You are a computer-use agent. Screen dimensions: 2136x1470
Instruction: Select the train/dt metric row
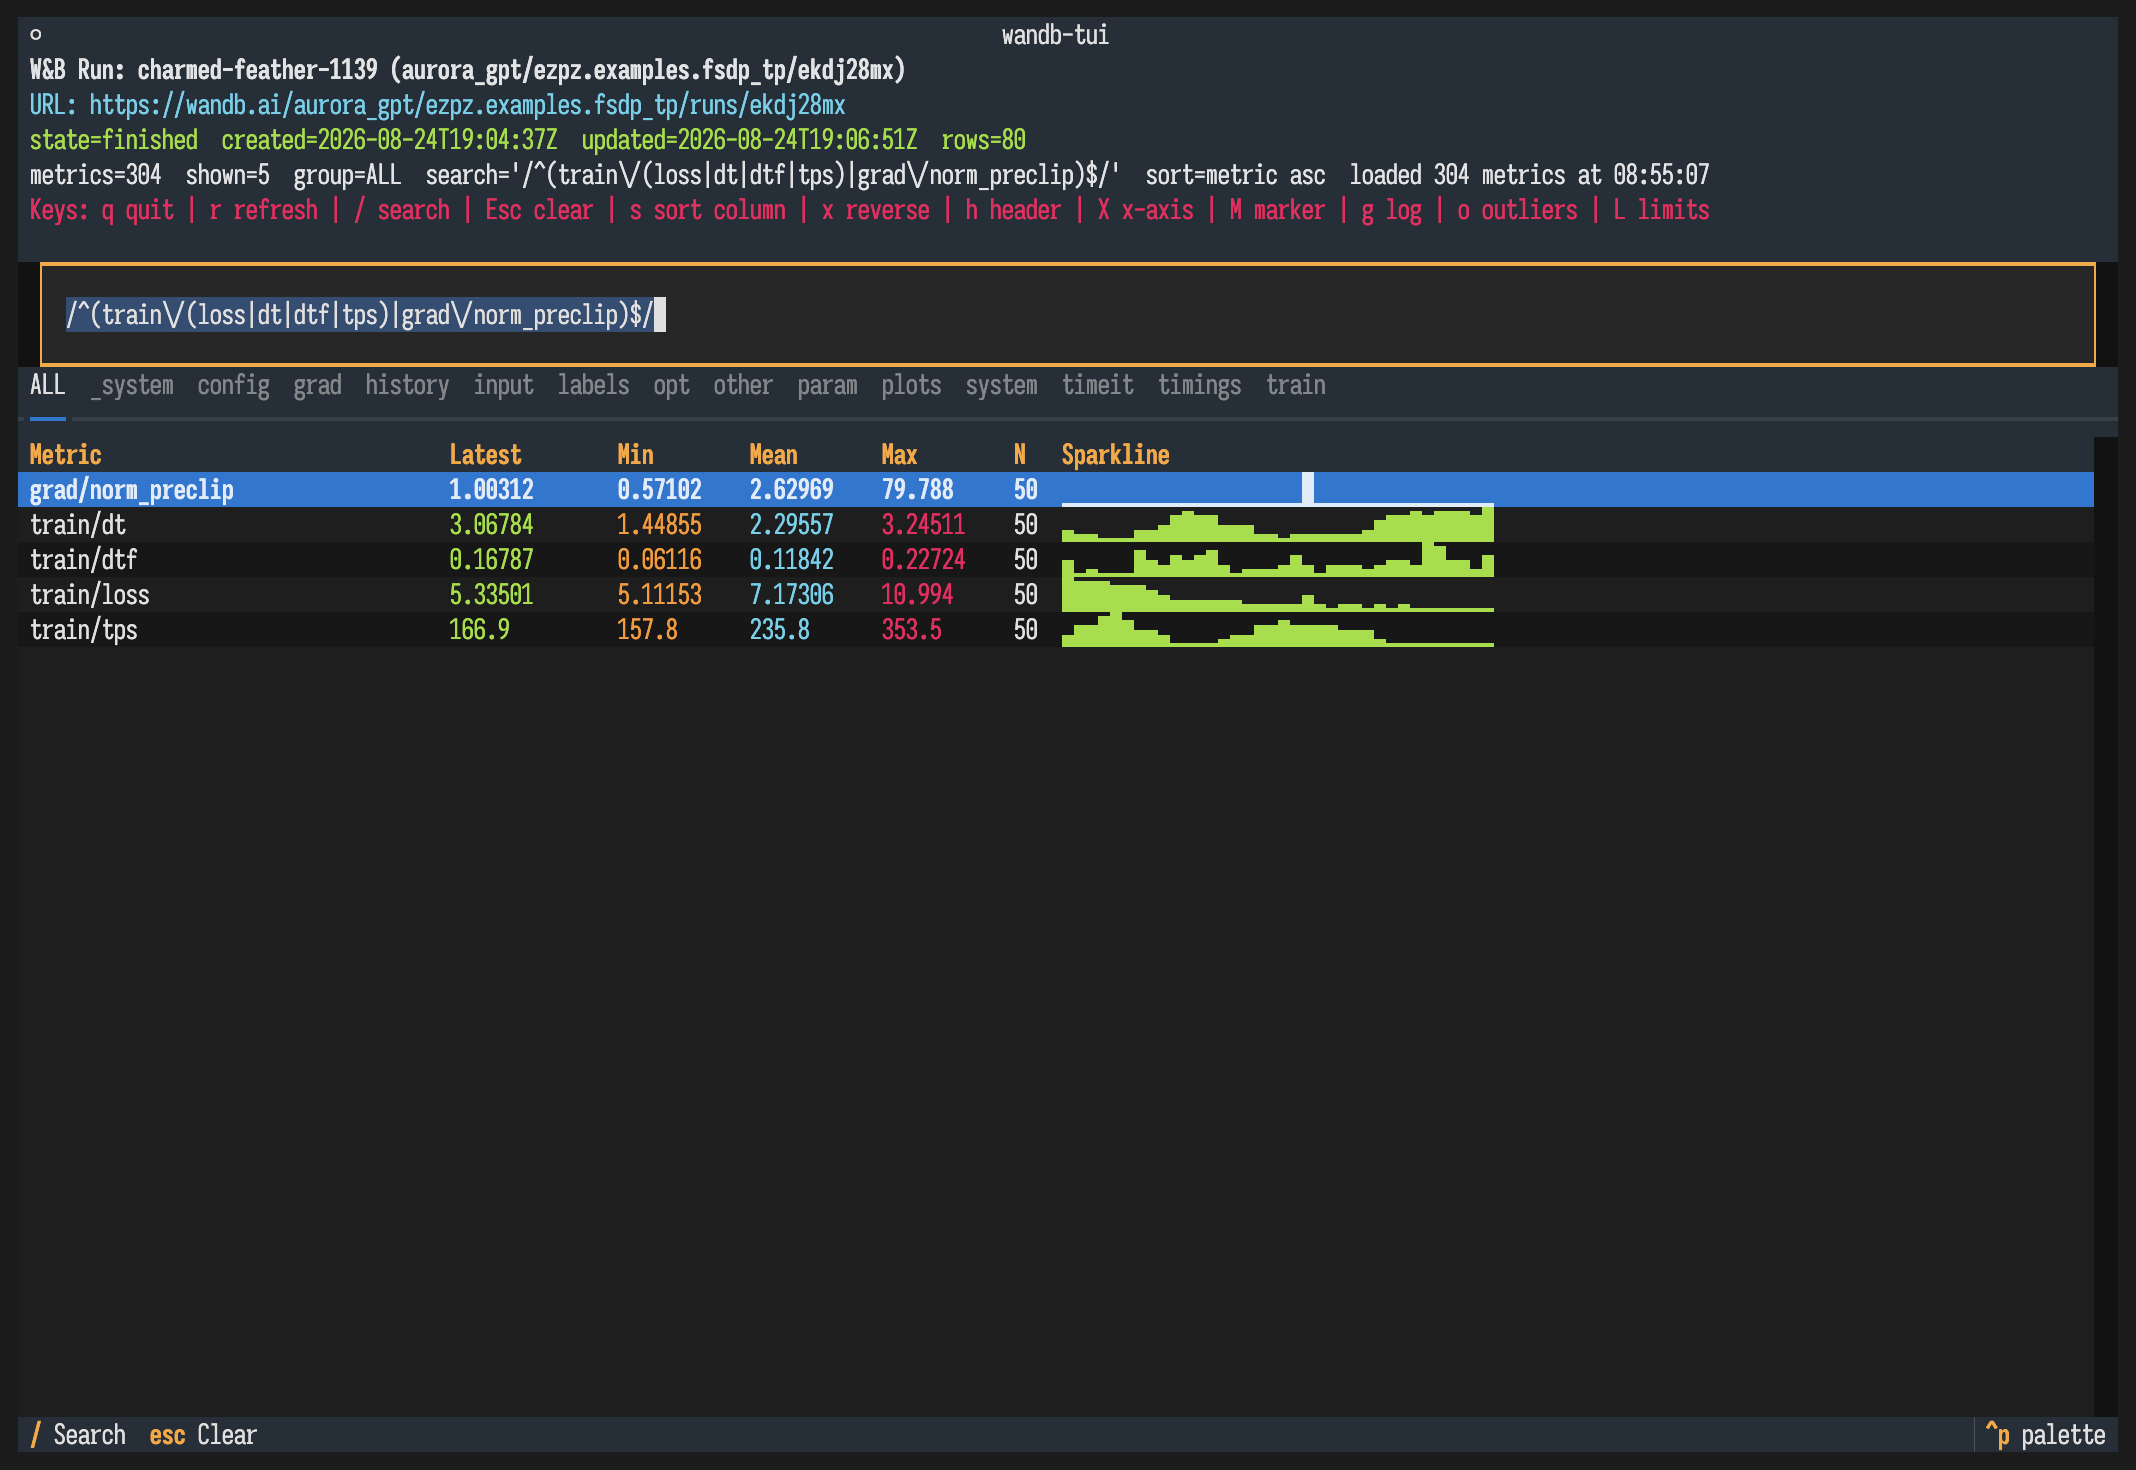(1056, 525)
